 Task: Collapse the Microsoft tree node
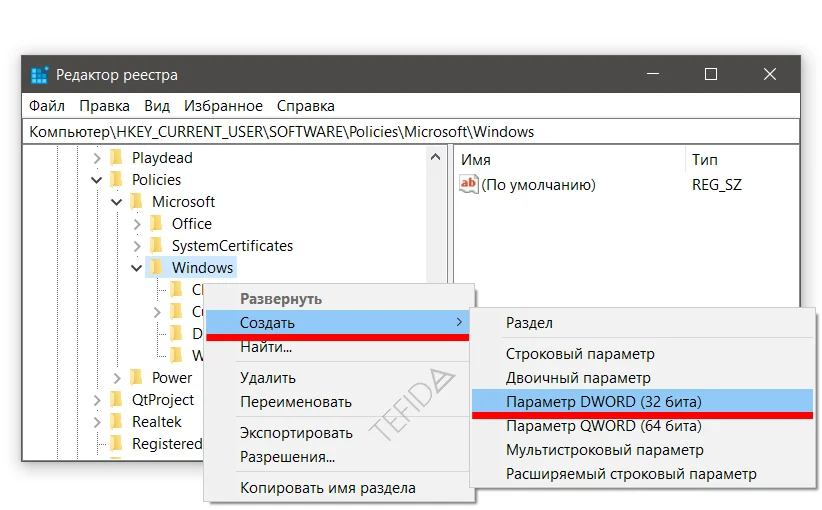coord(116,202)
